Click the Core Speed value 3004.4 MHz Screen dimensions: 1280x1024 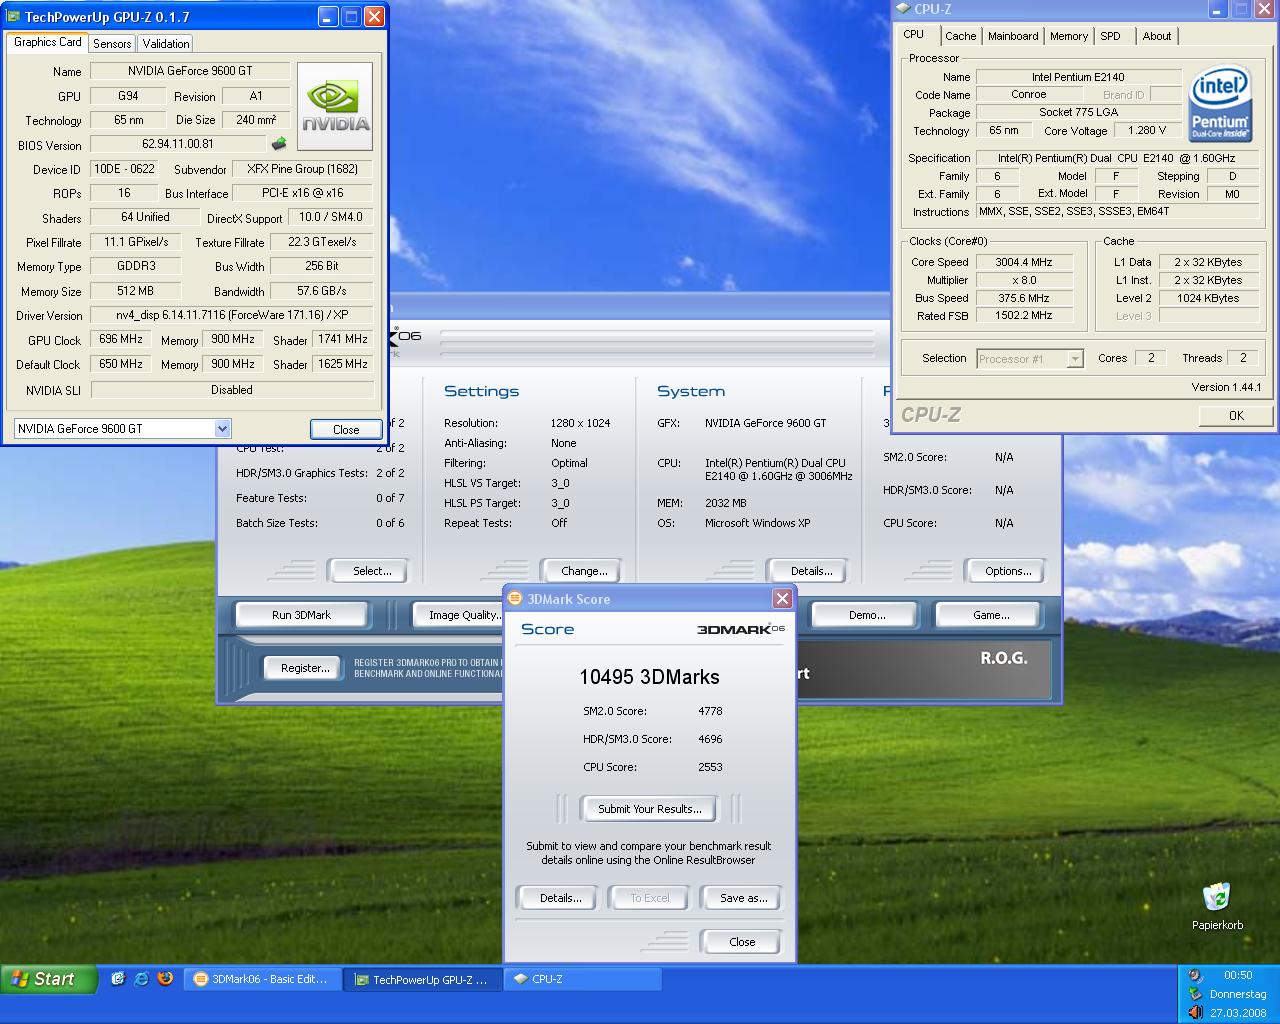[1023, 262]
